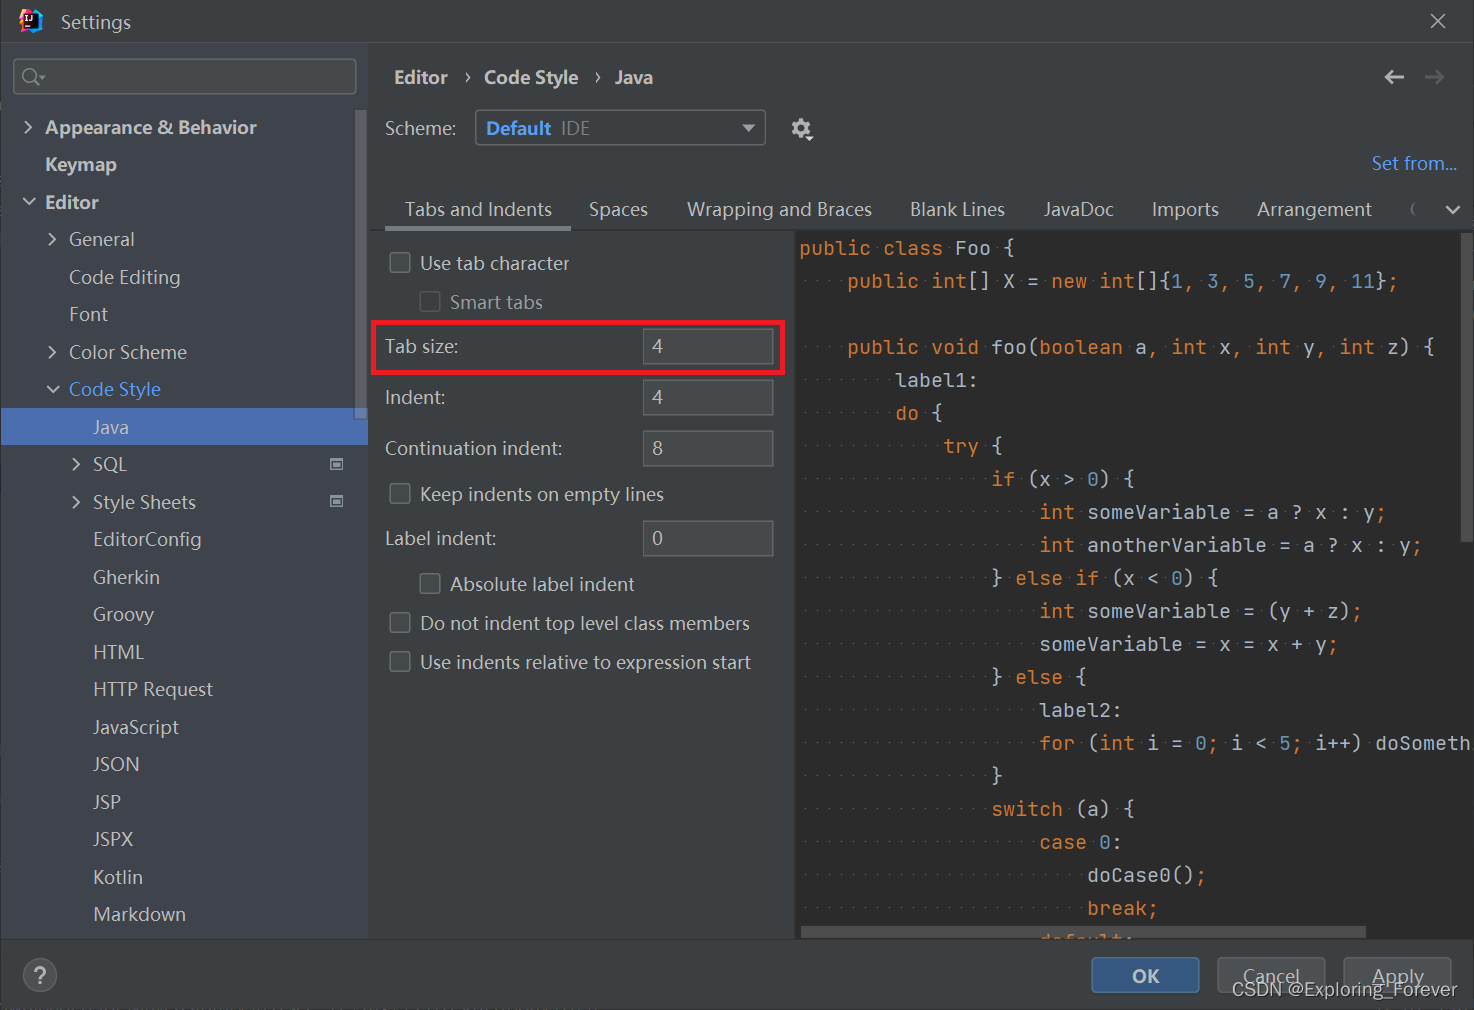The height and width of the screenshot is (1010, 1474).
Task: Toggle Do not indent top level class members
Action: 400,623
